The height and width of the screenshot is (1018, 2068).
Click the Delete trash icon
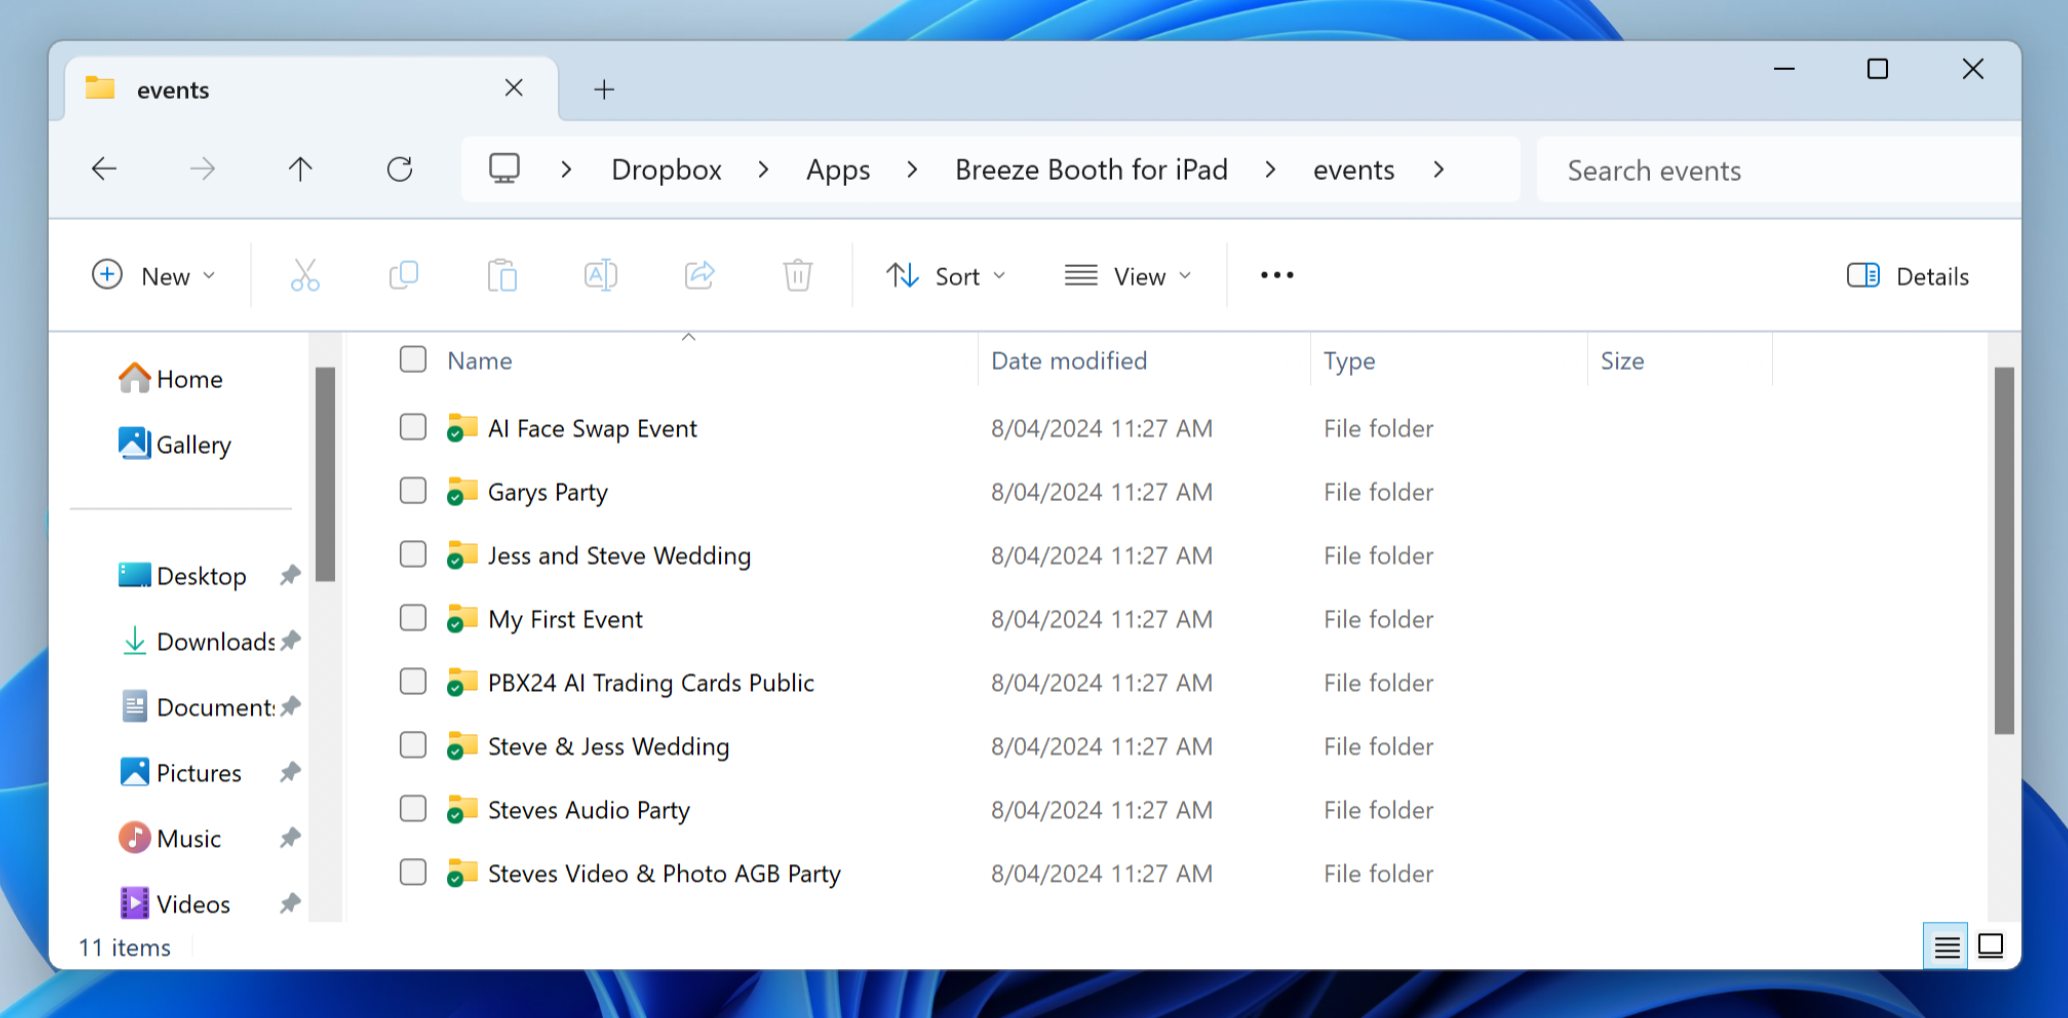click(x=797, y=275)
